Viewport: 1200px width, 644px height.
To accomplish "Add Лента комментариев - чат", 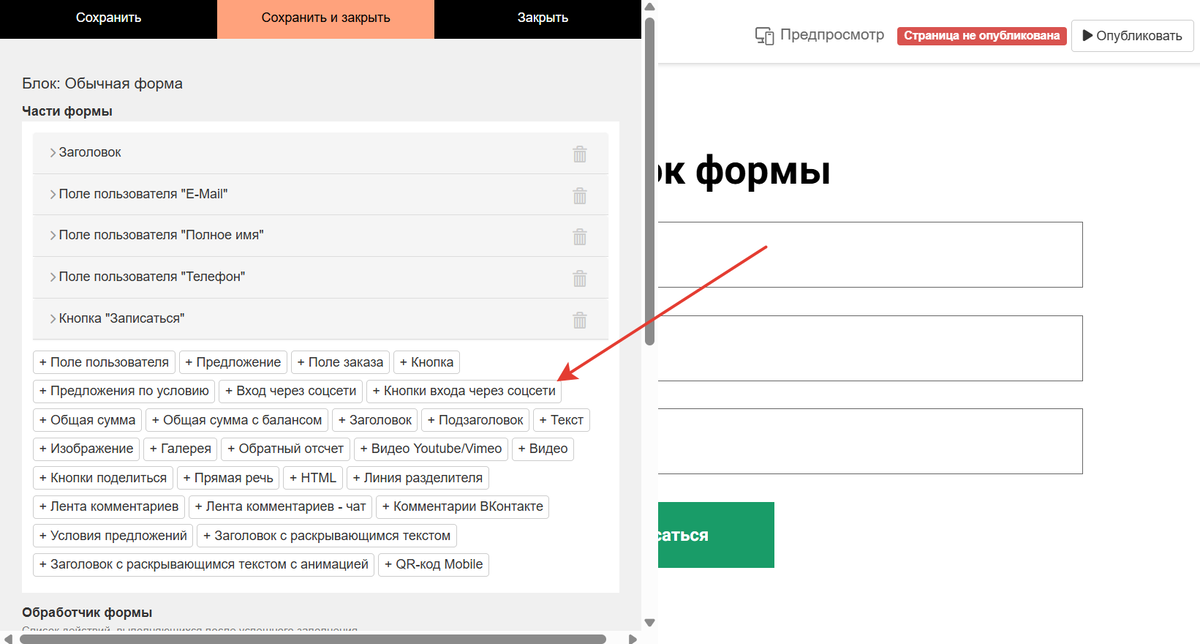I will pyautogui.click(x=282, y=507).
